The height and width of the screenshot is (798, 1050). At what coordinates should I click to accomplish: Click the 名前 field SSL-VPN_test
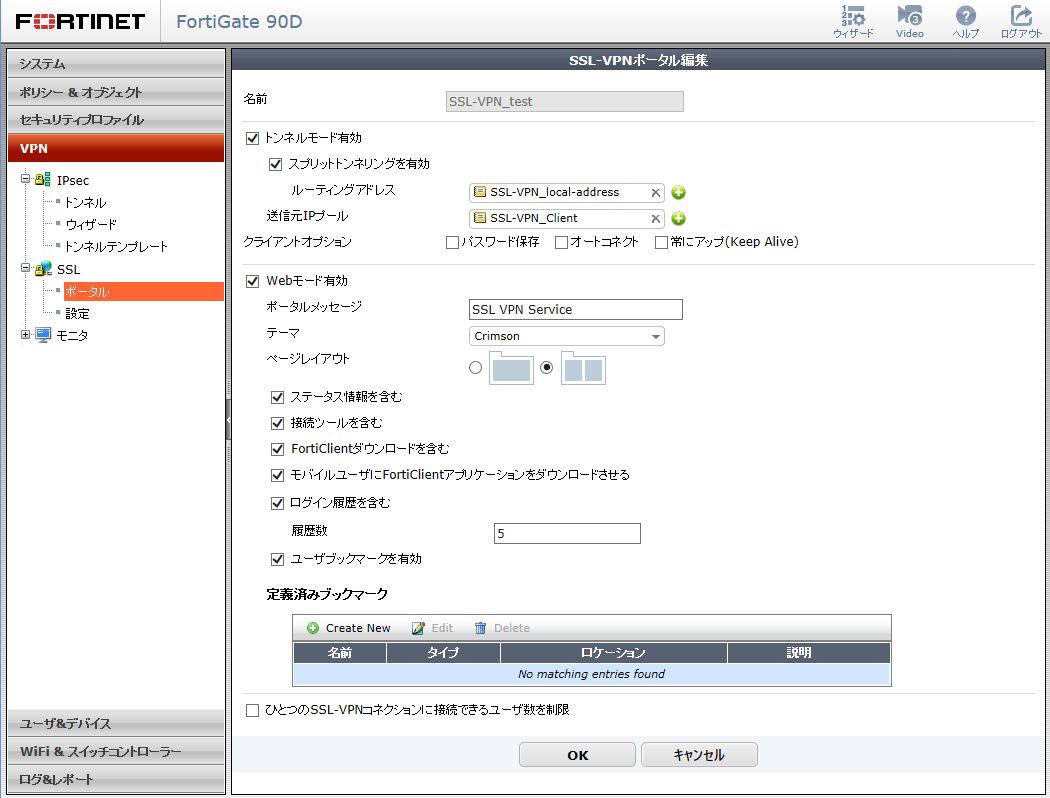[x=565, y=102]
